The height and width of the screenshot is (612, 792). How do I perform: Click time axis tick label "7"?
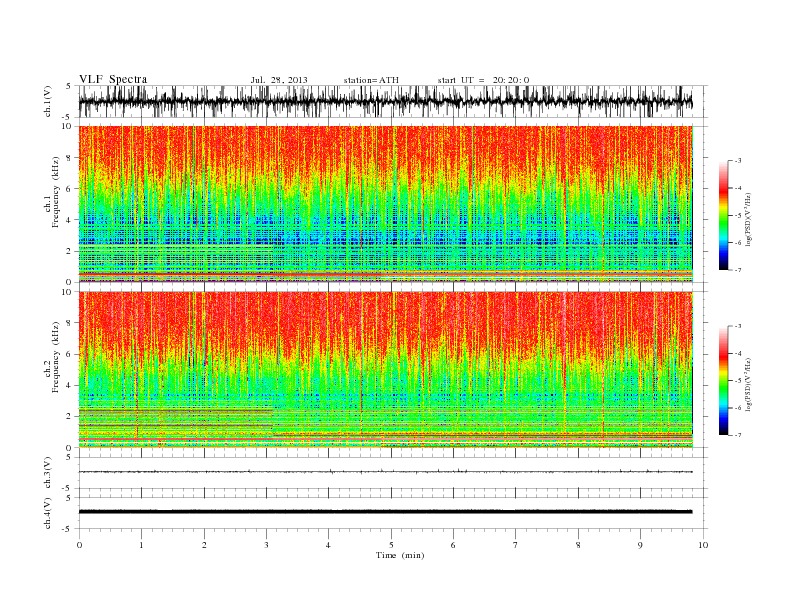pos(516,545)
